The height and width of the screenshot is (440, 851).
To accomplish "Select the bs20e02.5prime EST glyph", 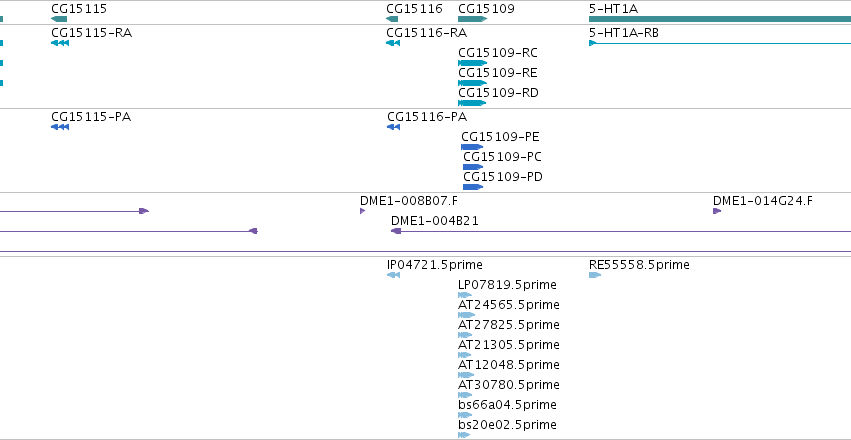I will coord(464,435).
